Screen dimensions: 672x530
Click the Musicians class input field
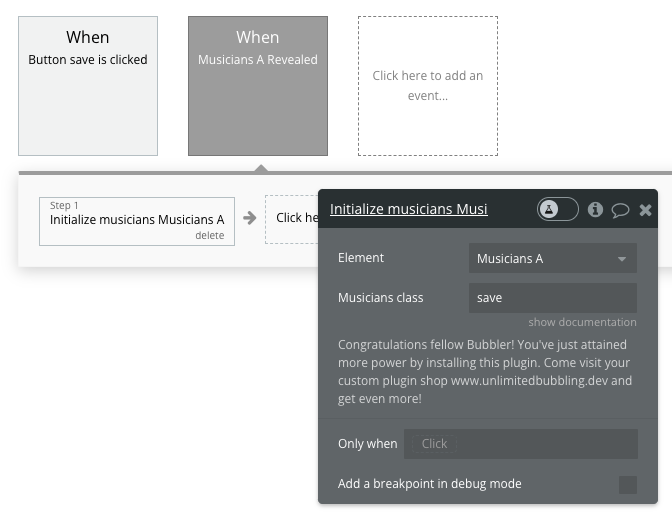pos(552,298)
